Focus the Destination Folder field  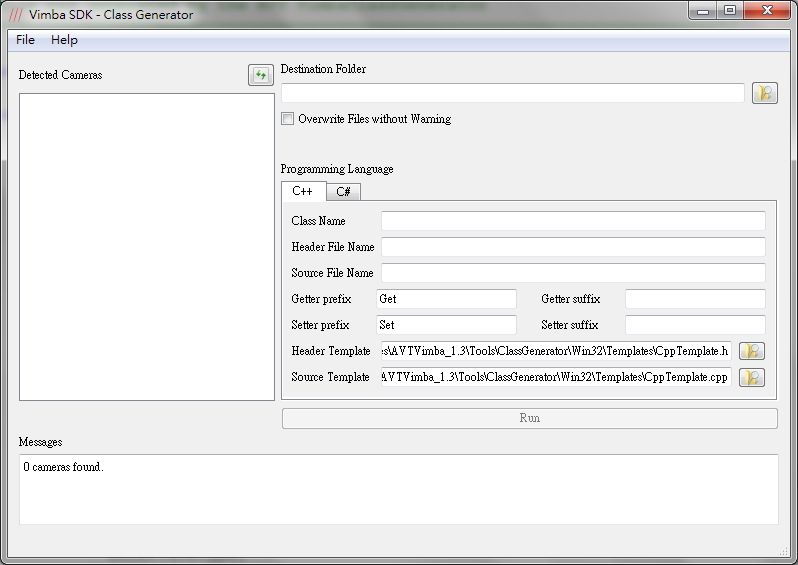(x=513, y=93)
